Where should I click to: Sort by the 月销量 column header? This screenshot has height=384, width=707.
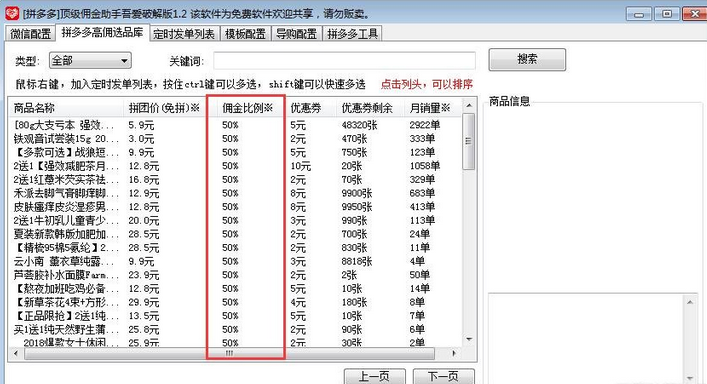(430, 108)
